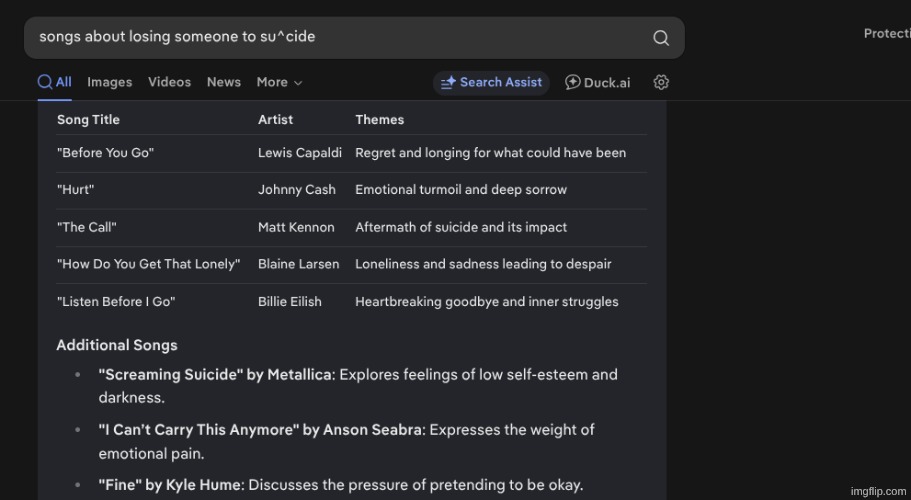
Task: Click "Screaming Suicide" by Metallica entry
Action: click(x=358, y=386)
